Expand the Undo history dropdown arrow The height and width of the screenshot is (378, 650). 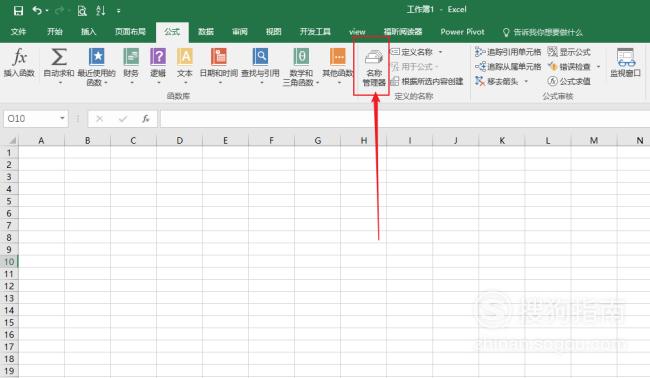47,10
